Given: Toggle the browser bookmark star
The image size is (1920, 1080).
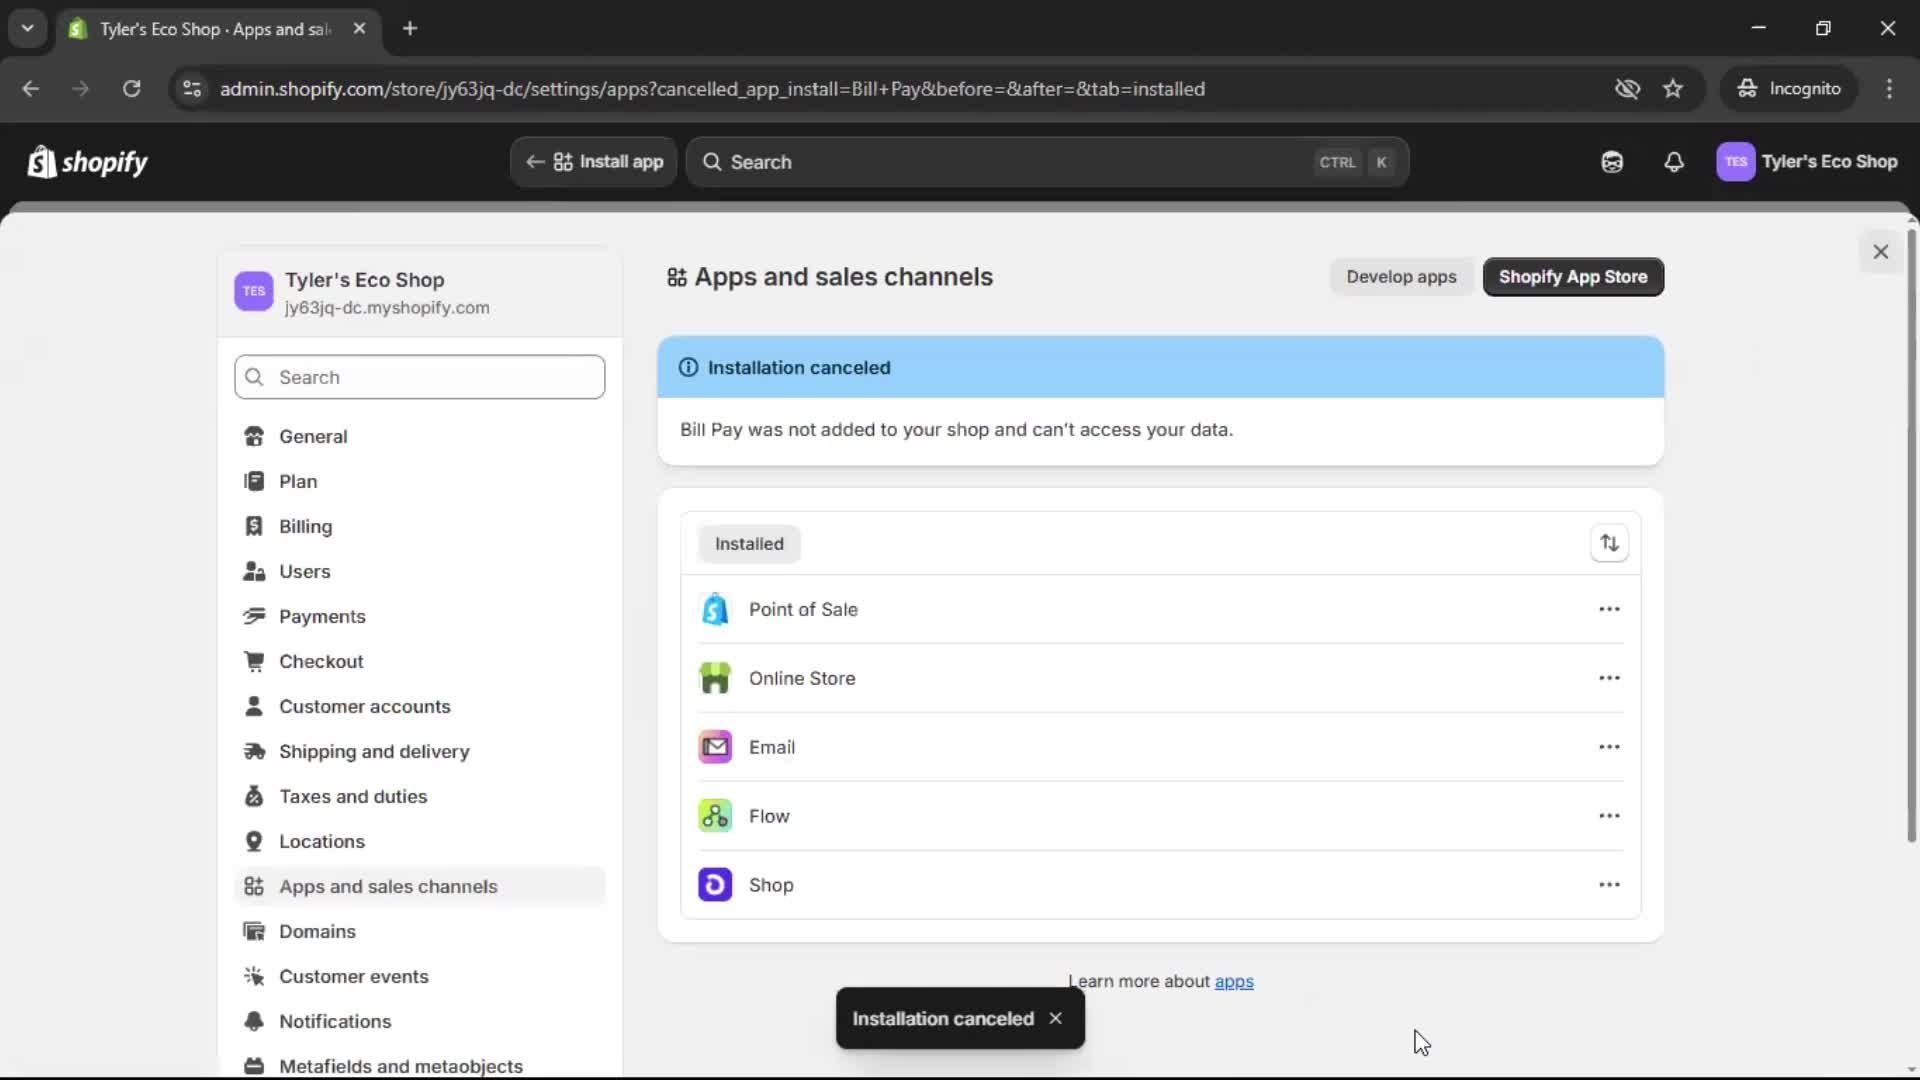Looking at the screenshot, I should pos(1673,88).
